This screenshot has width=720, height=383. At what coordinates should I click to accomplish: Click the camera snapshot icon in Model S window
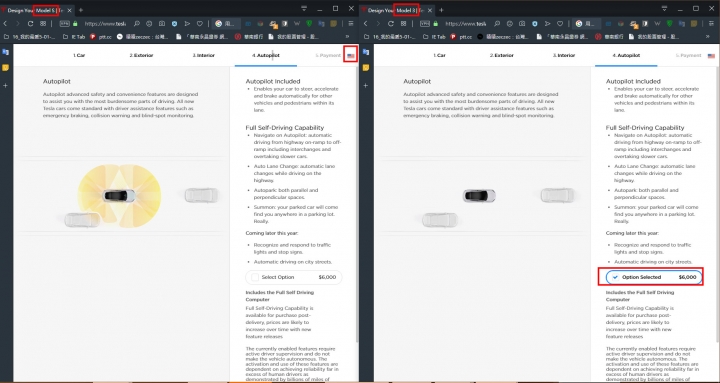click(x=162, y=23)
